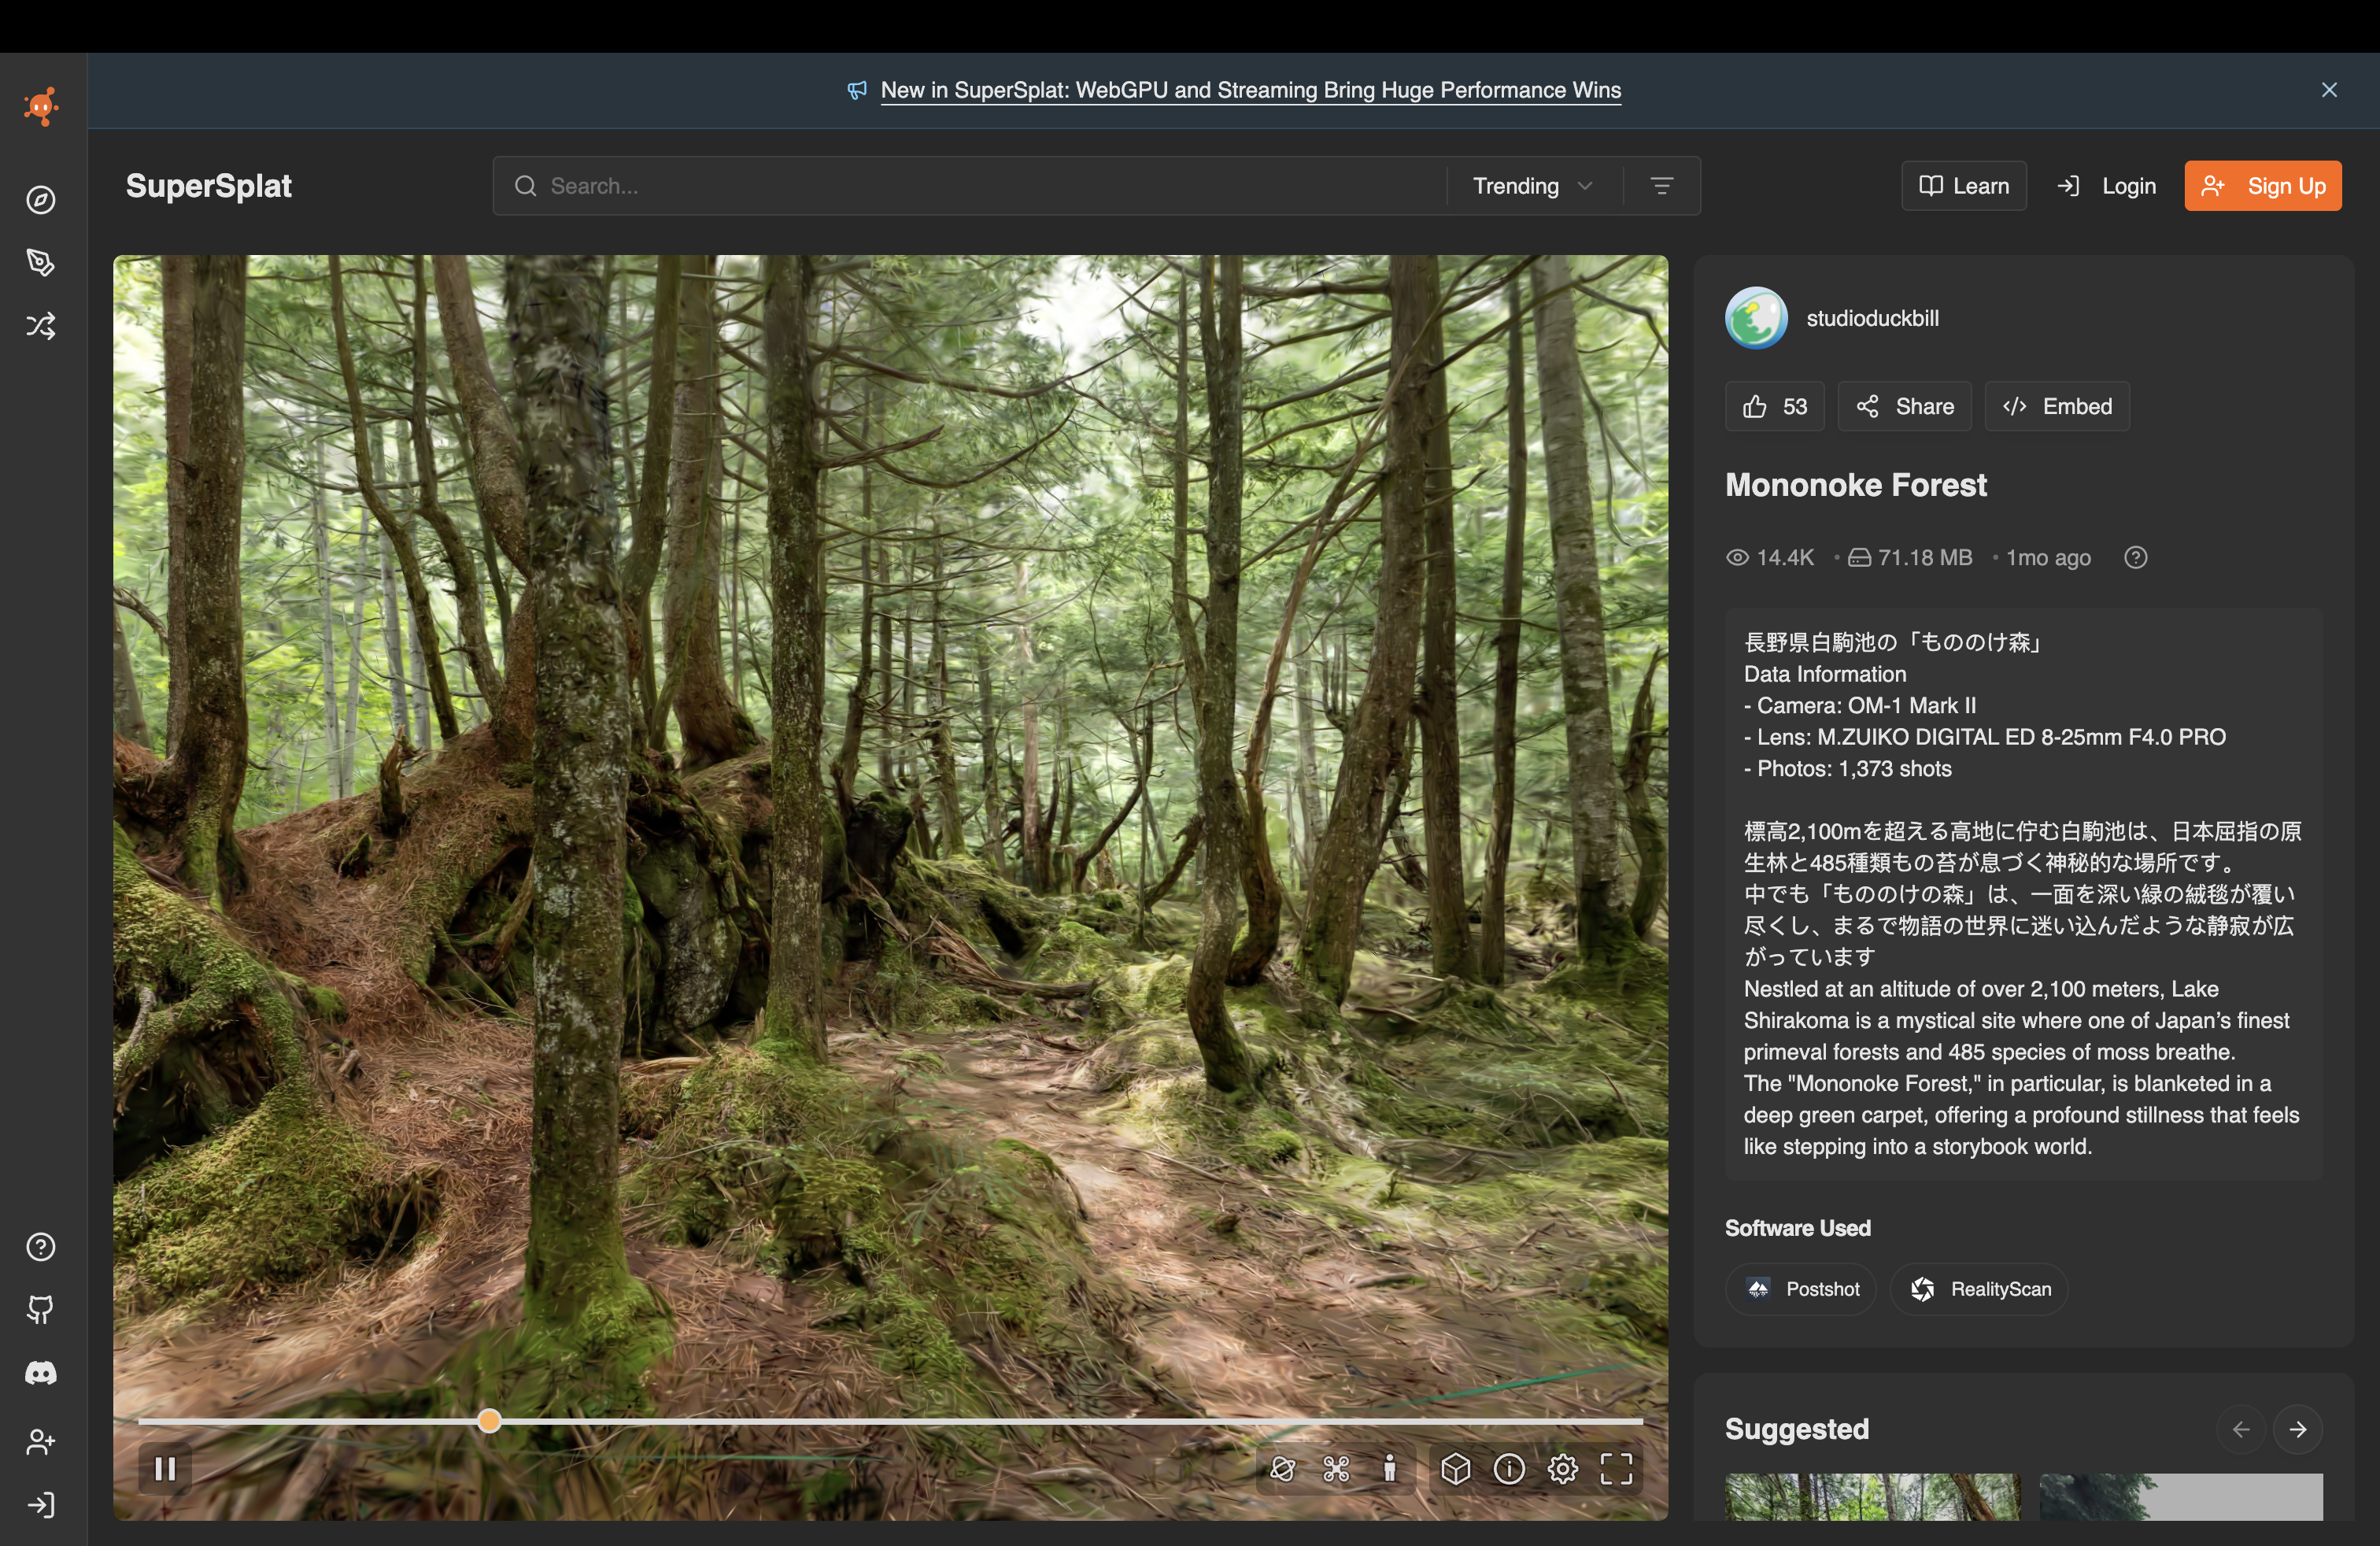
Task: Switch to orbit camera mode in the viewer
Action: point(1283,1468)
